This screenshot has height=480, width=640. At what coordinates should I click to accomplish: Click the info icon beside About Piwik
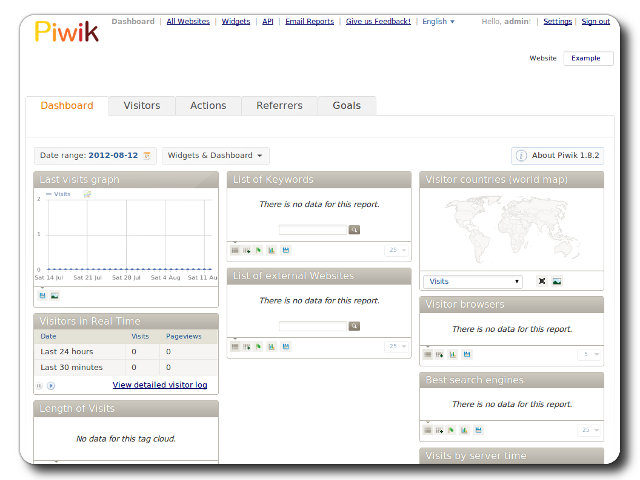tap(521, 156)
